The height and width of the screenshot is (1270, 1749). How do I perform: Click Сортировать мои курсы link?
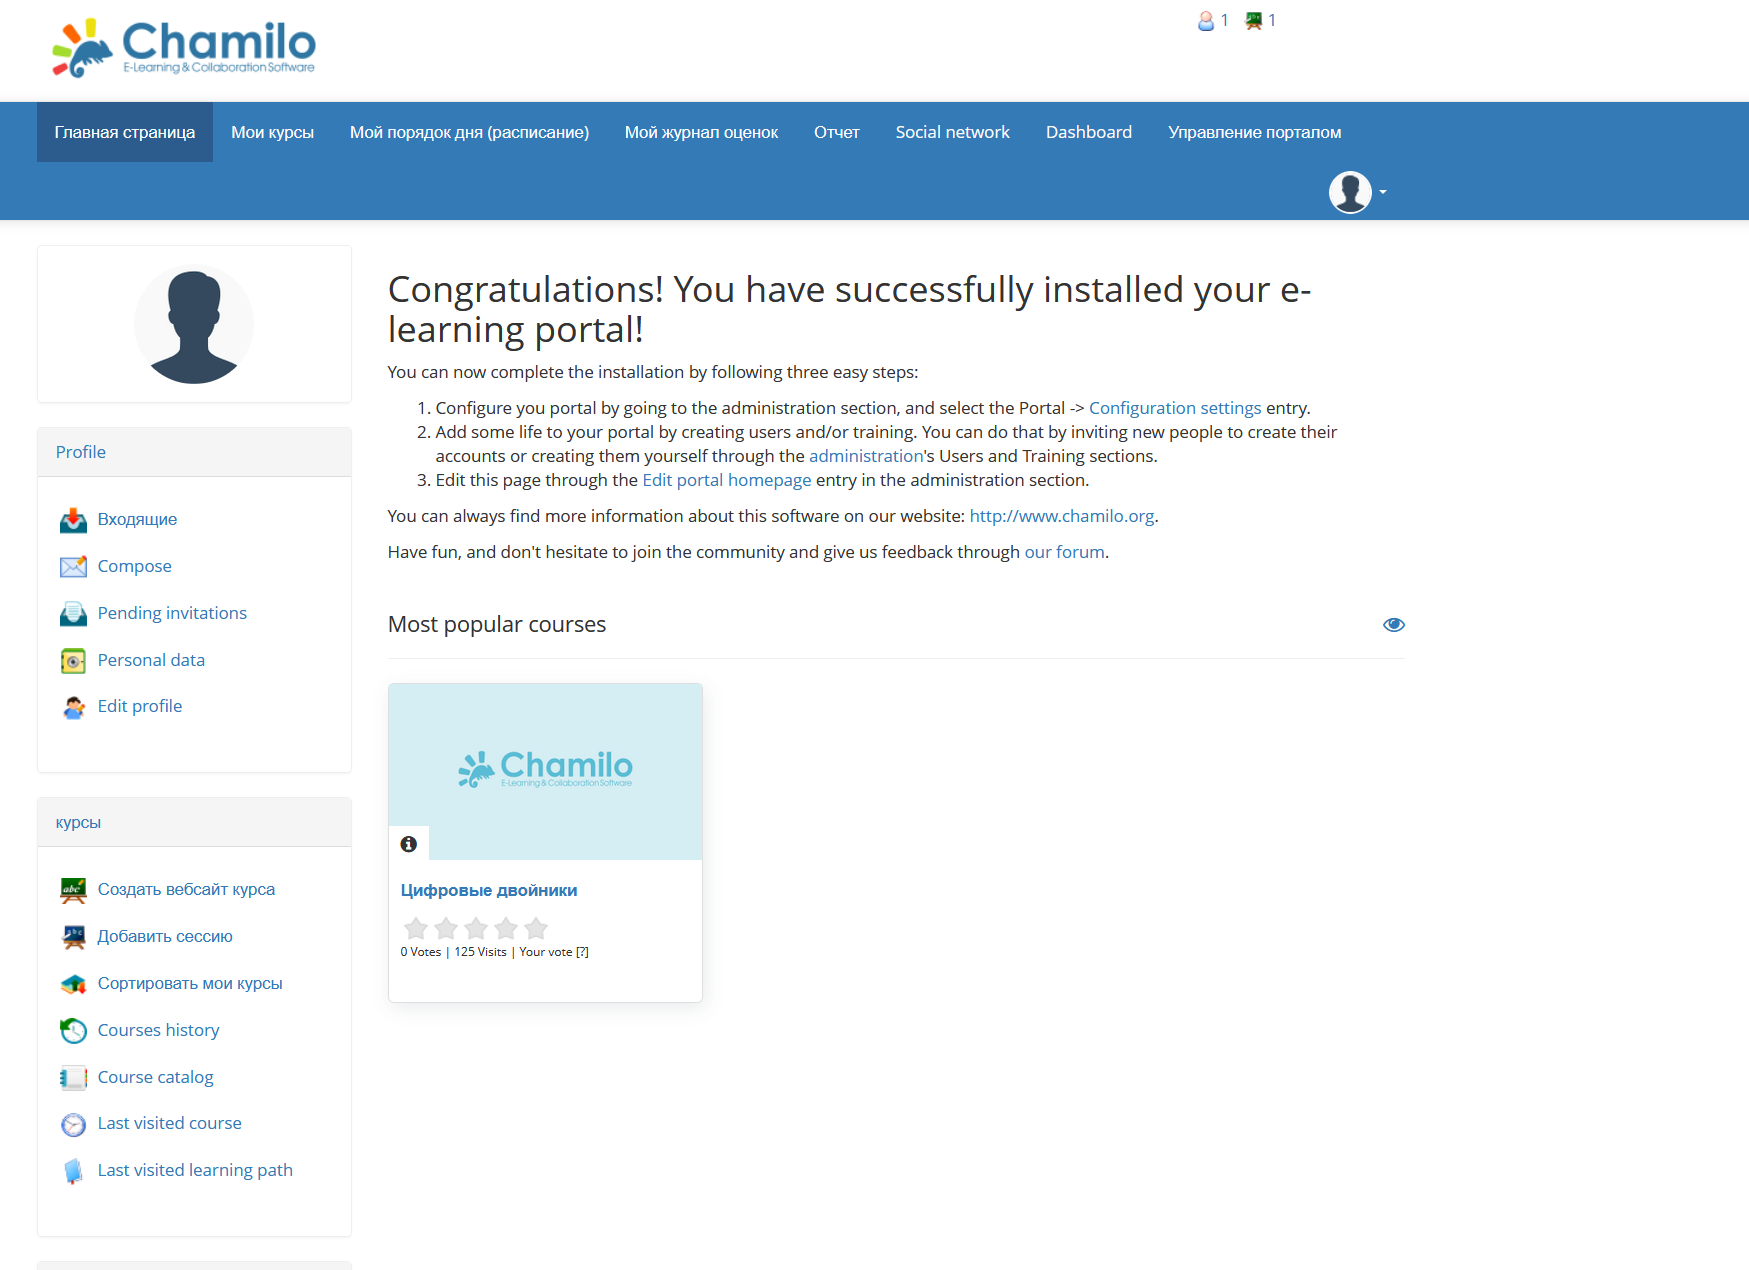click(x=190, y=983)
